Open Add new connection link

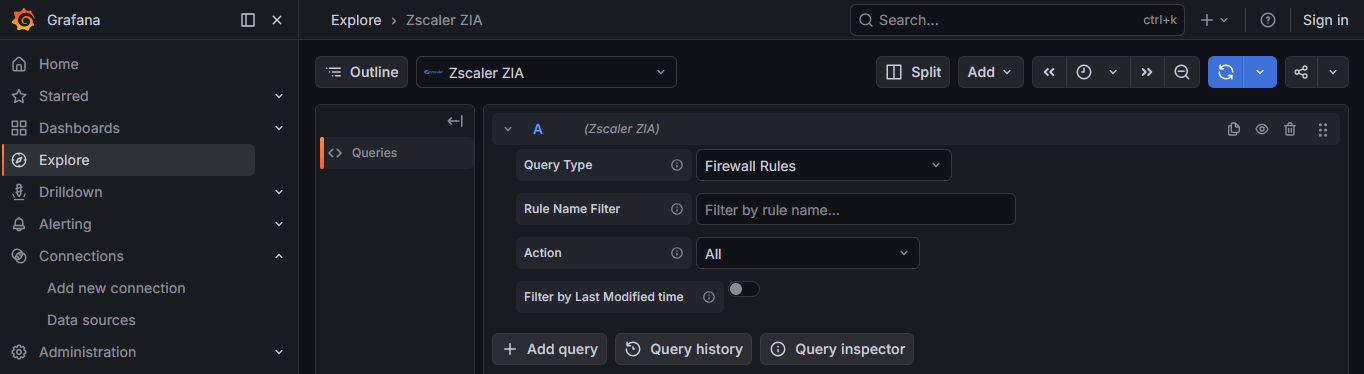point(116,288)
